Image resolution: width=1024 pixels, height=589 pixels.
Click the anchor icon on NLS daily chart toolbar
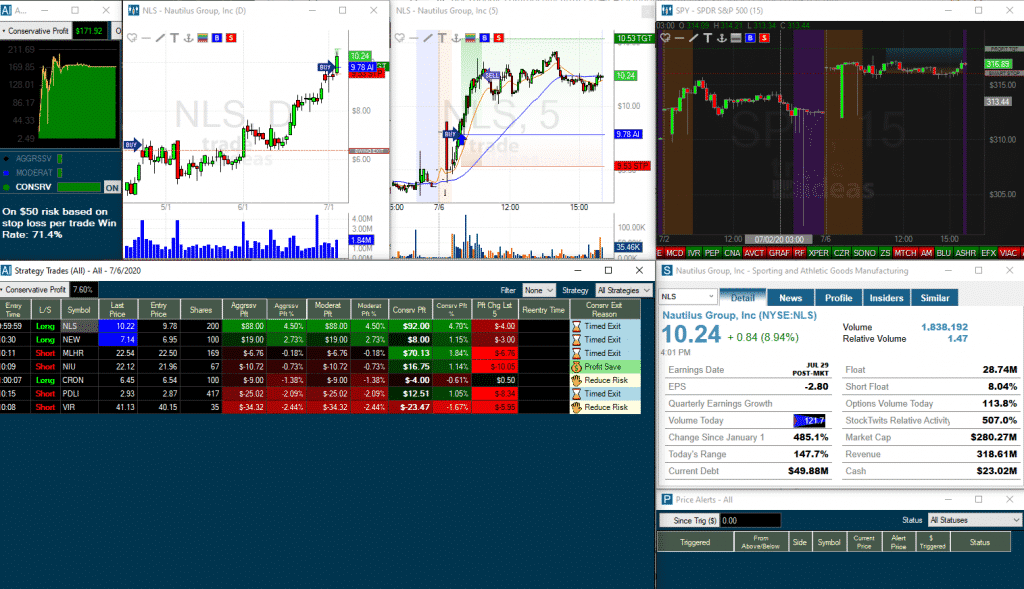pyautogui.click(x=189, y=38)
